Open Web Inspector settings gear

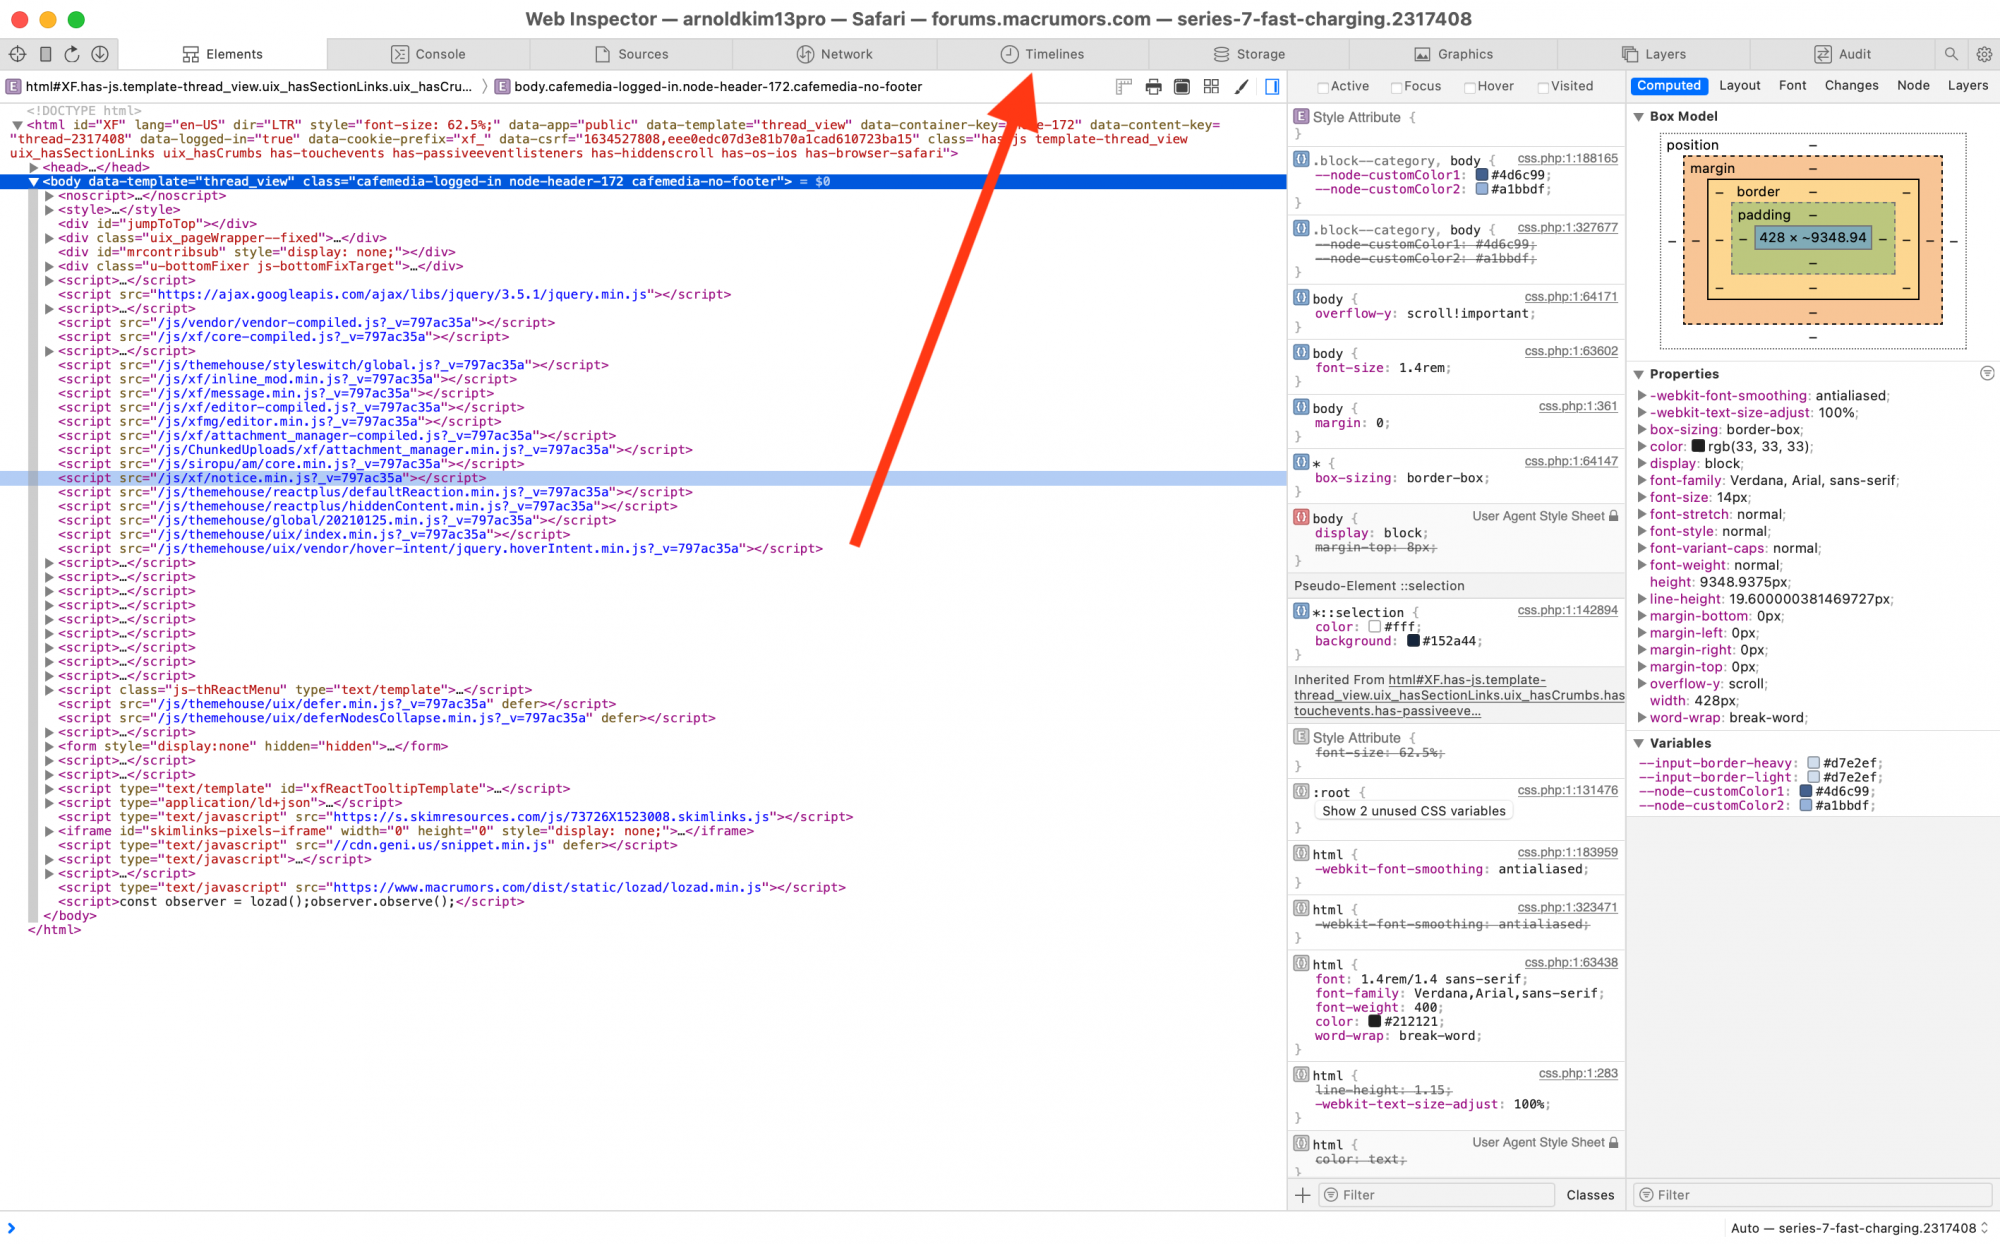(x=1984, y=54)
